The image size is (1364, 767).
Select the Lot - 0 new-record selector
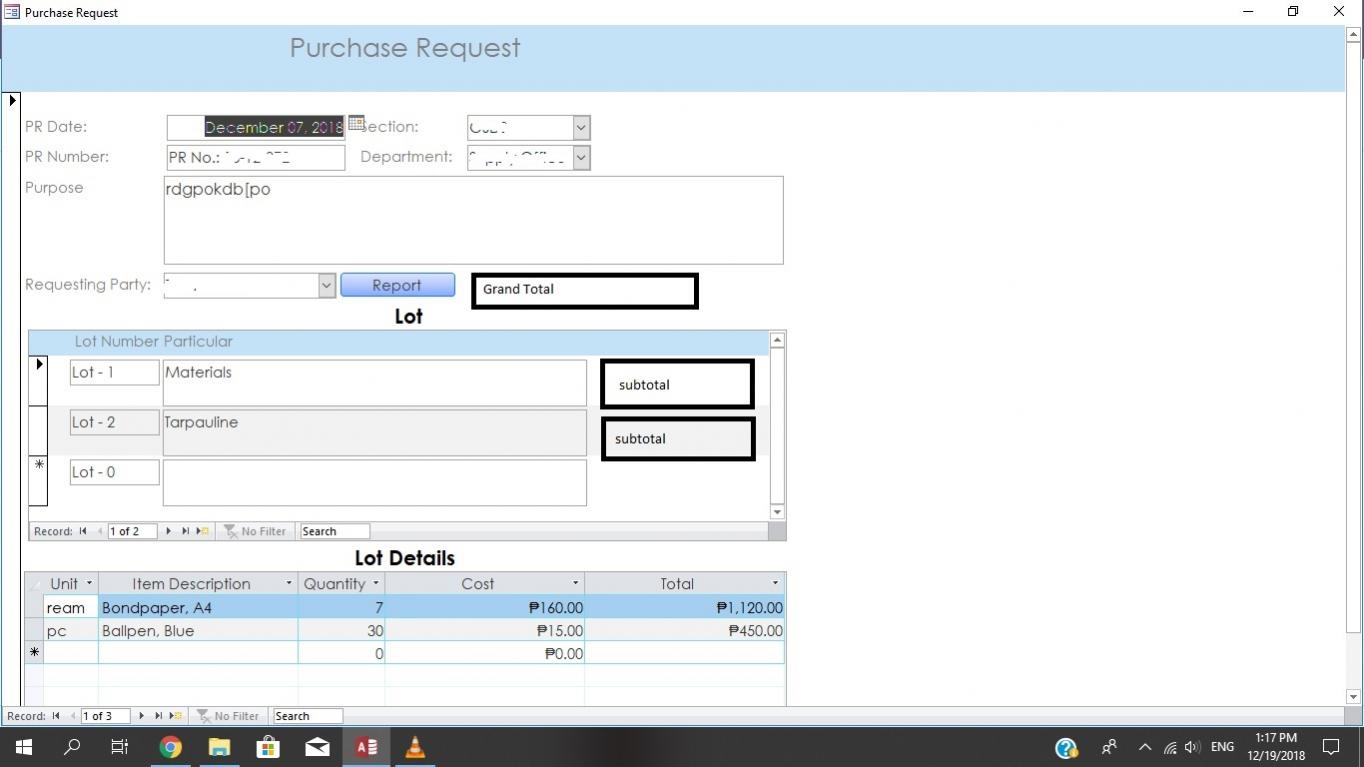pyautogui.click(x=38, y=481)
